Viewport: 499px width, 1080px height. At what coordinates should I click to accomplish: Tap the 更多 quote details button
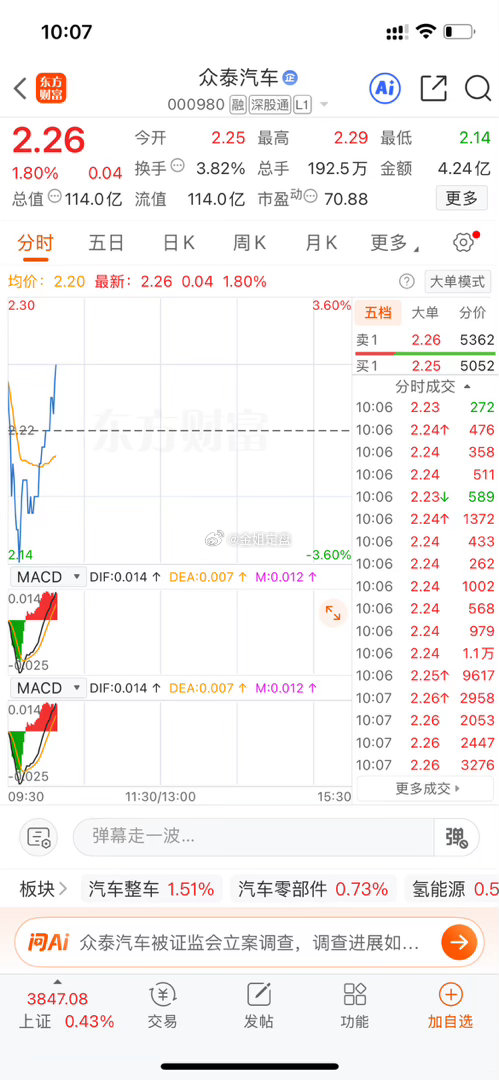click(461, 198)
